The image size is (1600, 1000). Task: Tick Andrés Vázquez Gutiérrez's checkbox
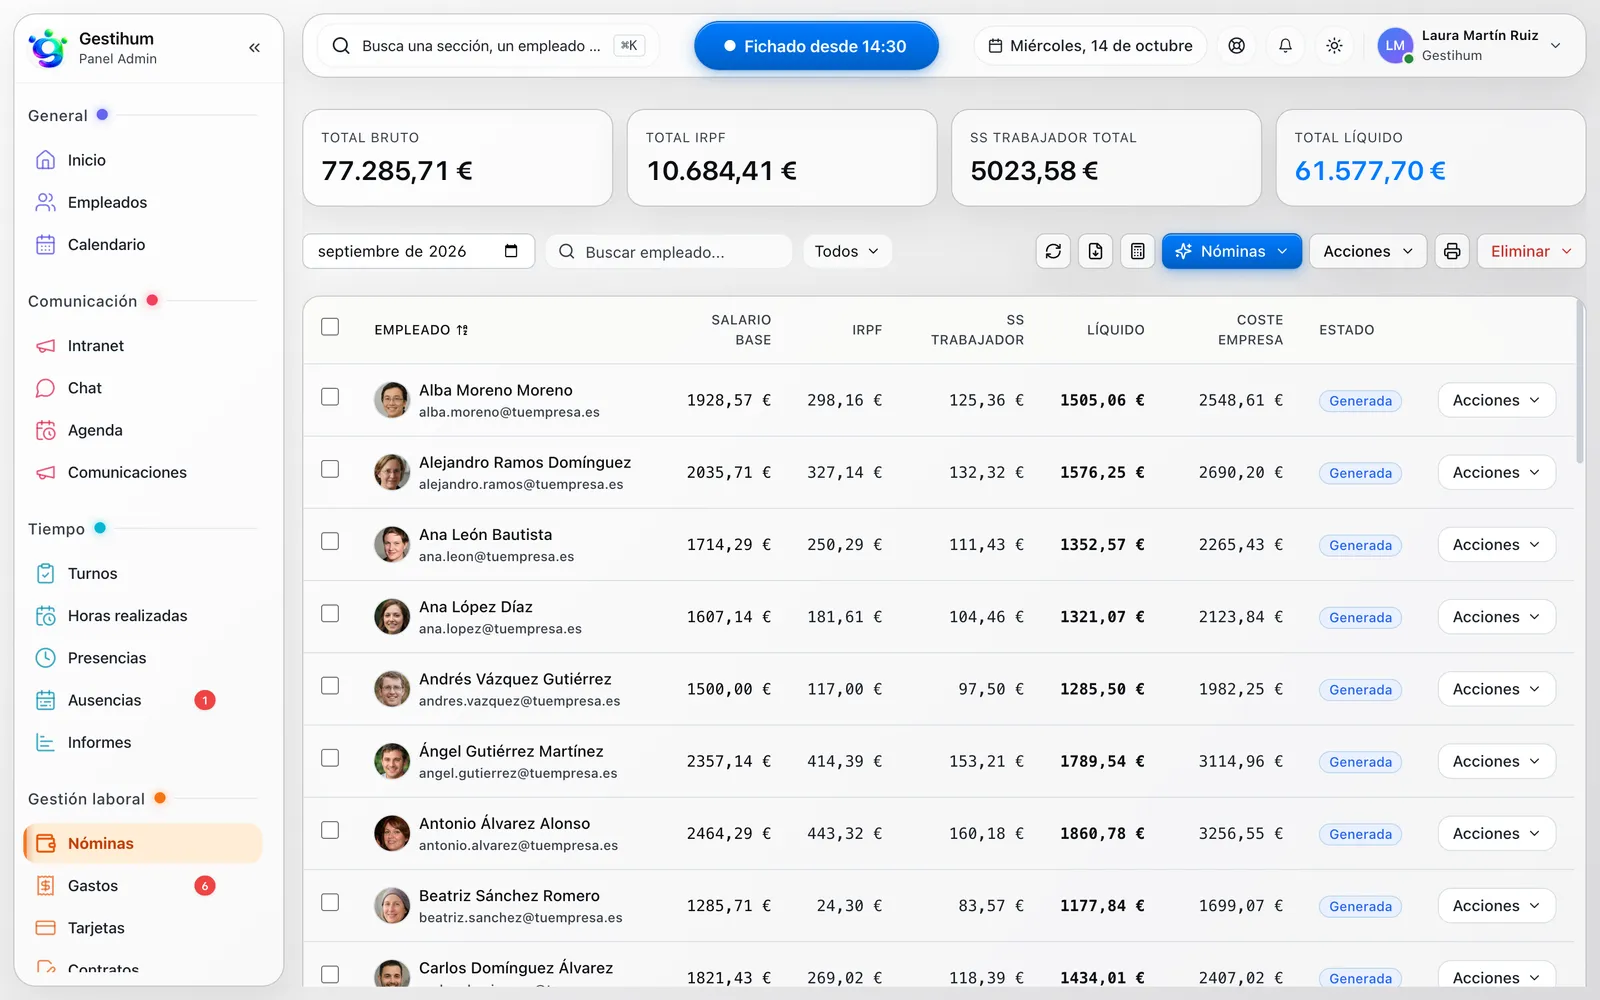pyautogui.click(x=330, y=685)
